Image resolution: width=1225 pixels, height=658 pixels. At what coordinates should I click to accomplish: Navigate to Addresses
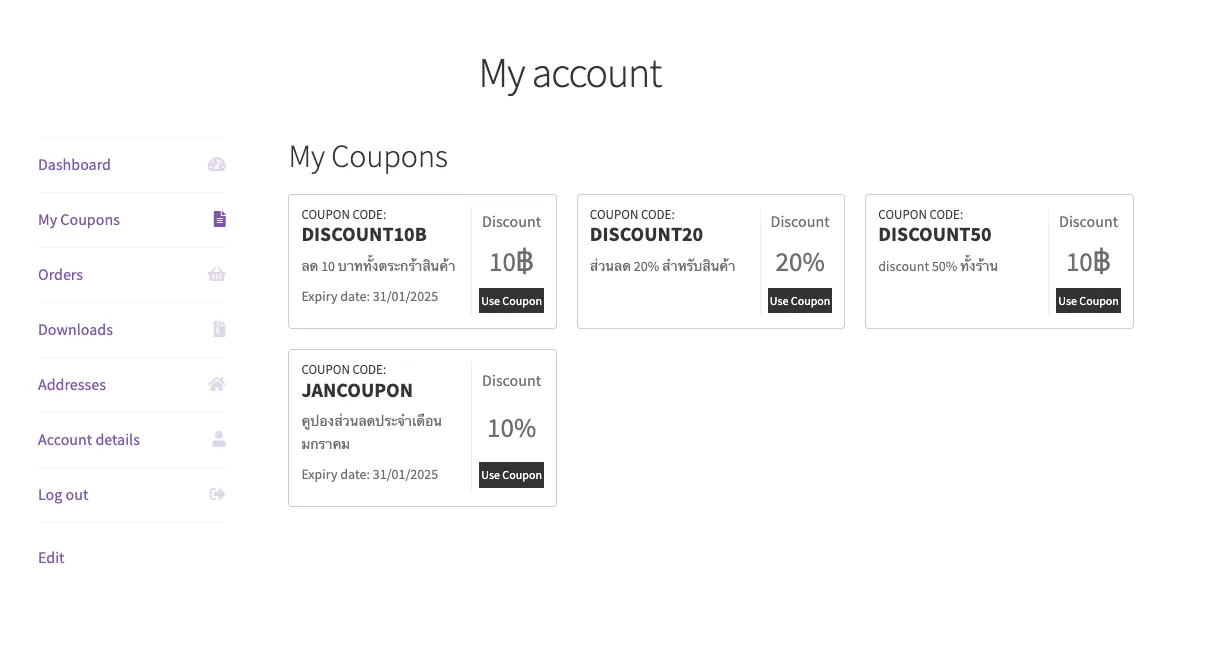tap(72, 385)
